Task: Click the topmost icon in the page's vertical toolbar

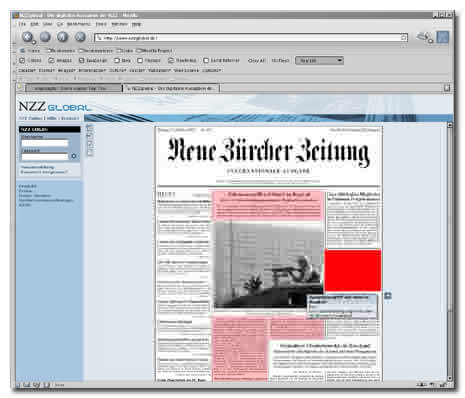Action: click(x=90, y=128)
